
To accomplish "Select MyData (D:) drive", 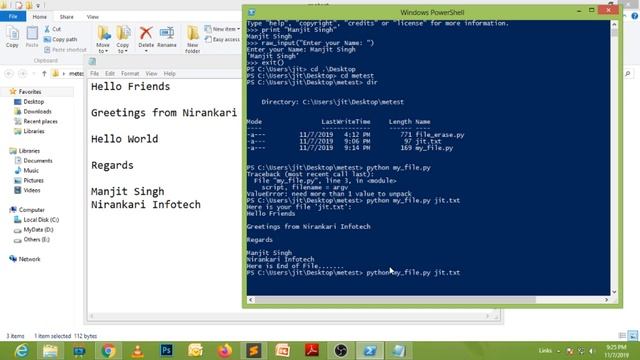I will point(38,229).
